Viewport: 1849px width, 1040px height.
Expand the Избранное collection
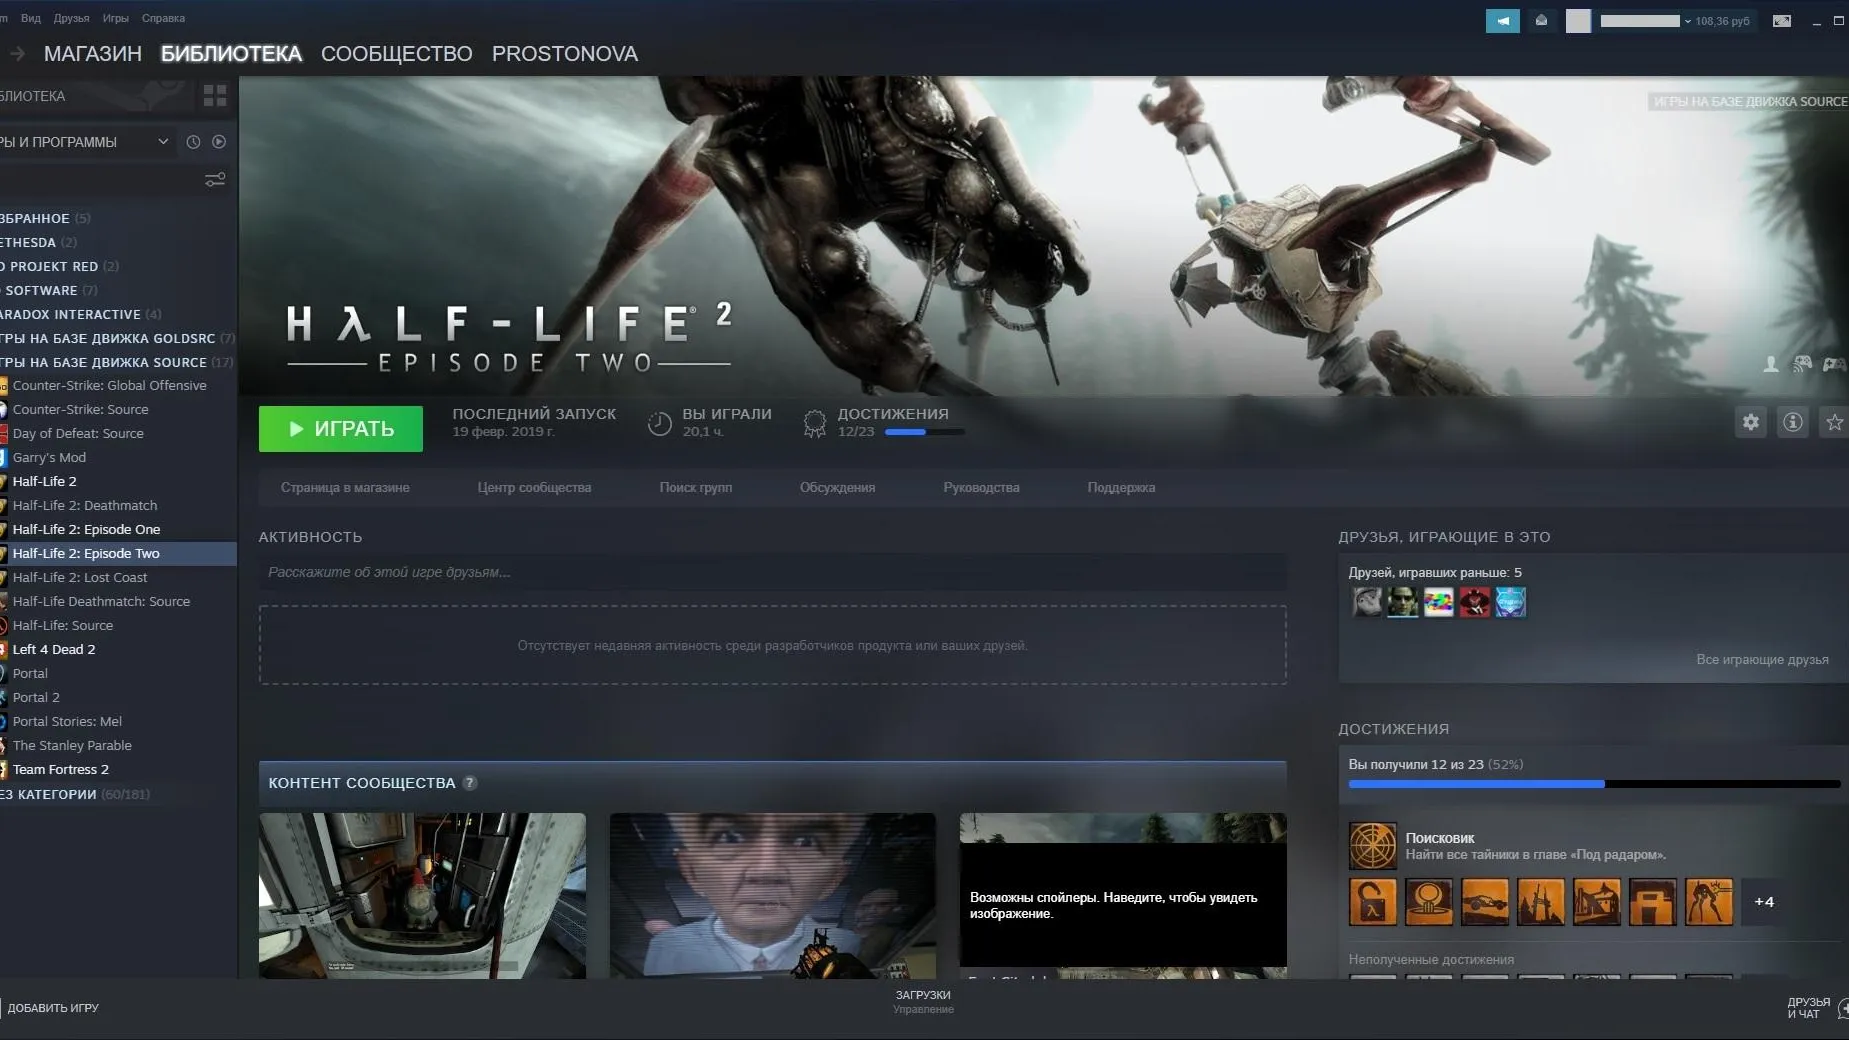point(45,218)
